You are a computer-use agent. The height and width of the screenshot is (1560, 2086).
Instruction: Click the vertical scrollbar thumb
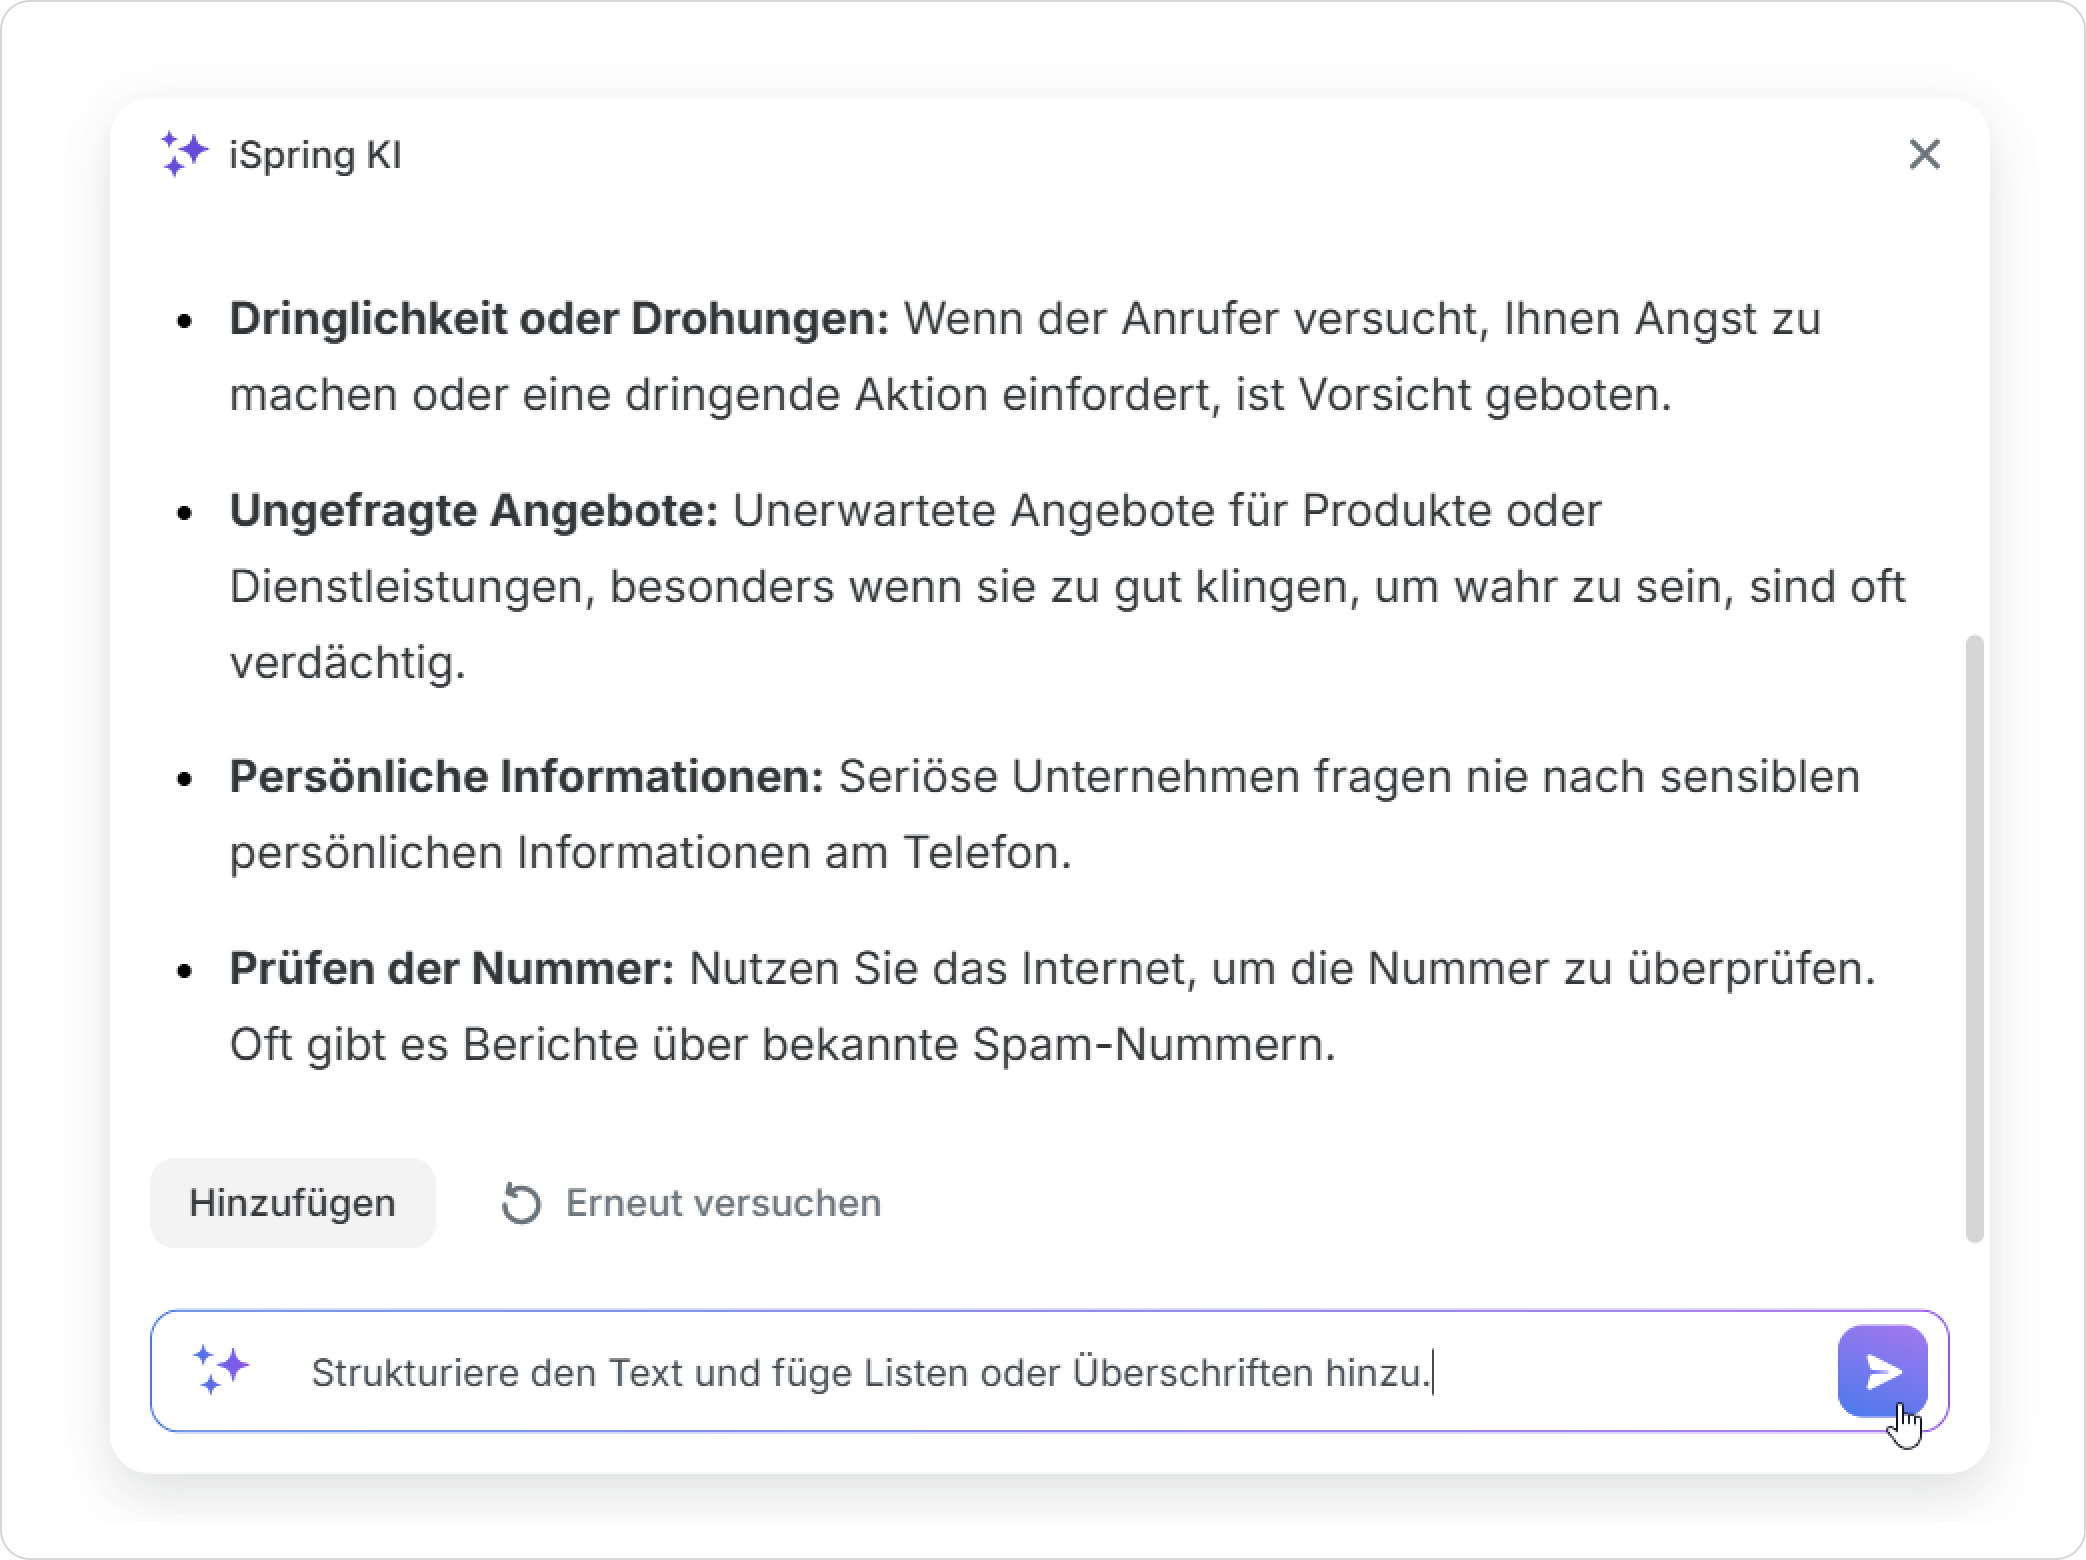click(x=1974, y=938)
